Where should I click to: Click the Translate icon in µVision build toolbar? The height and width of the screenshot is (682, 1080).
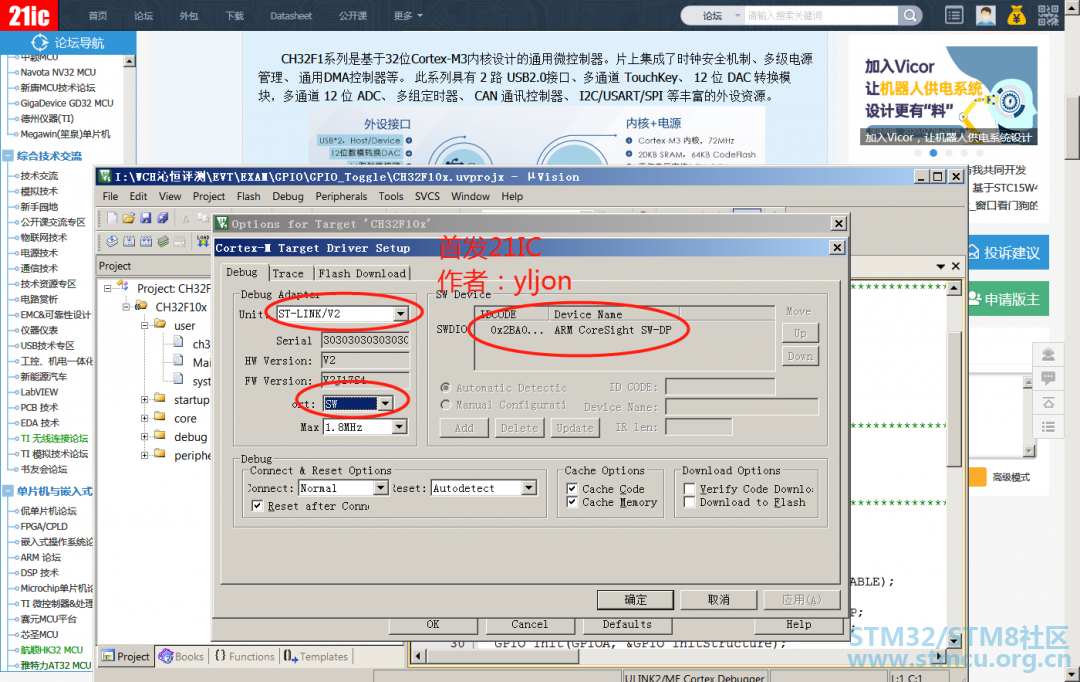point(112,241)
